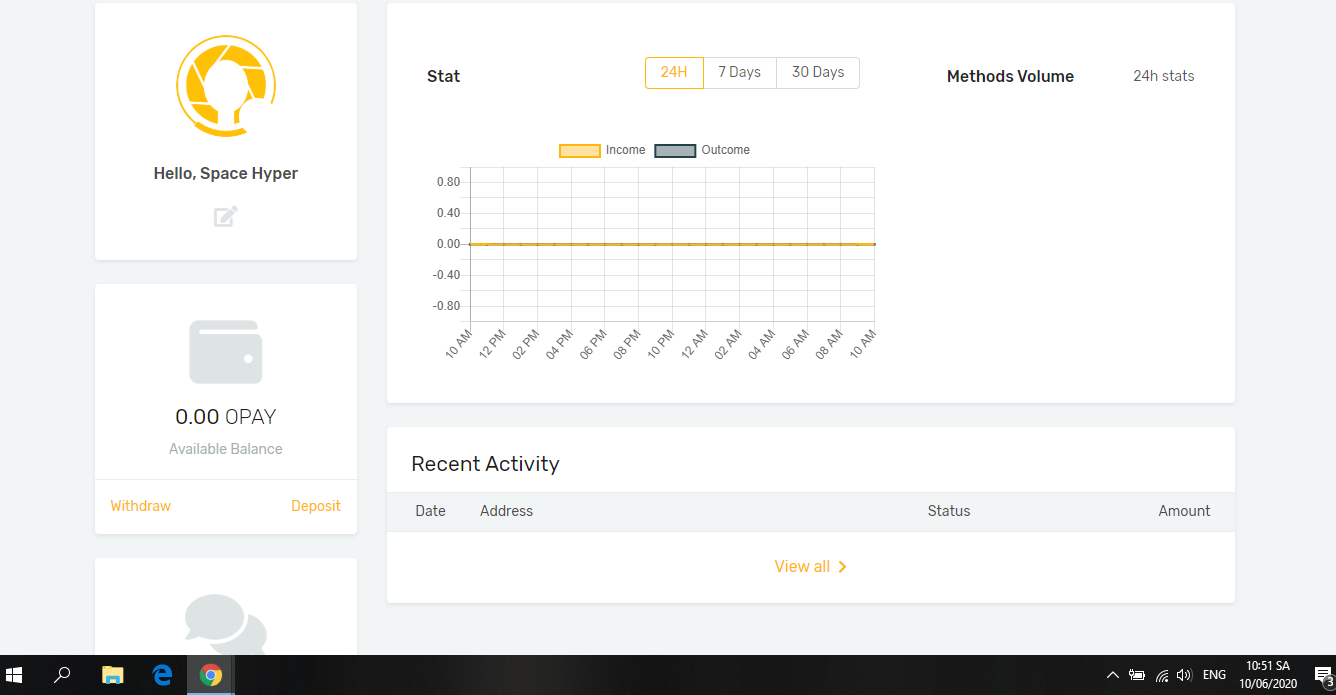Open the notification center icon
The width and height of the screenshot is (1336, 695).
coord(1323,675)
